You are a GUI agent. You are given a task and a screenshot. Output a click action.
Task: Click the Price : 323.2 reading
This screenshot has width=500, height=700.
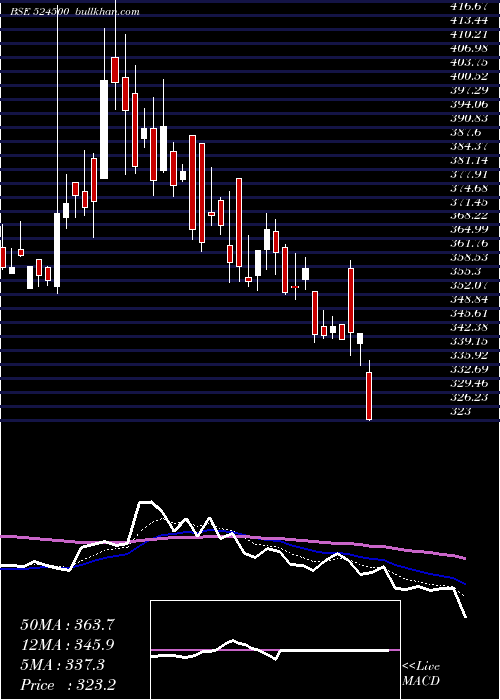[69, 685]
